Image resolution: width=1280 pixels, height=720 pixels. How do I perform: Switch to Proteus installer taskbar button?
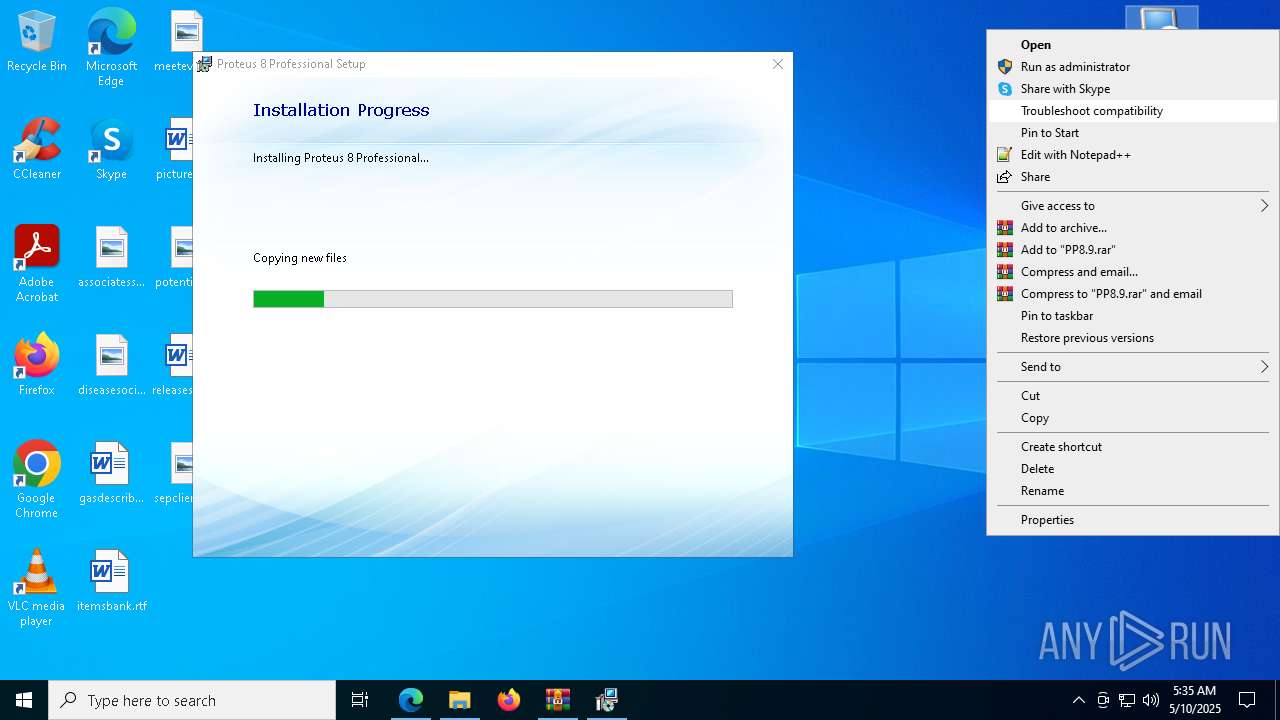click(x=607, y=700)
